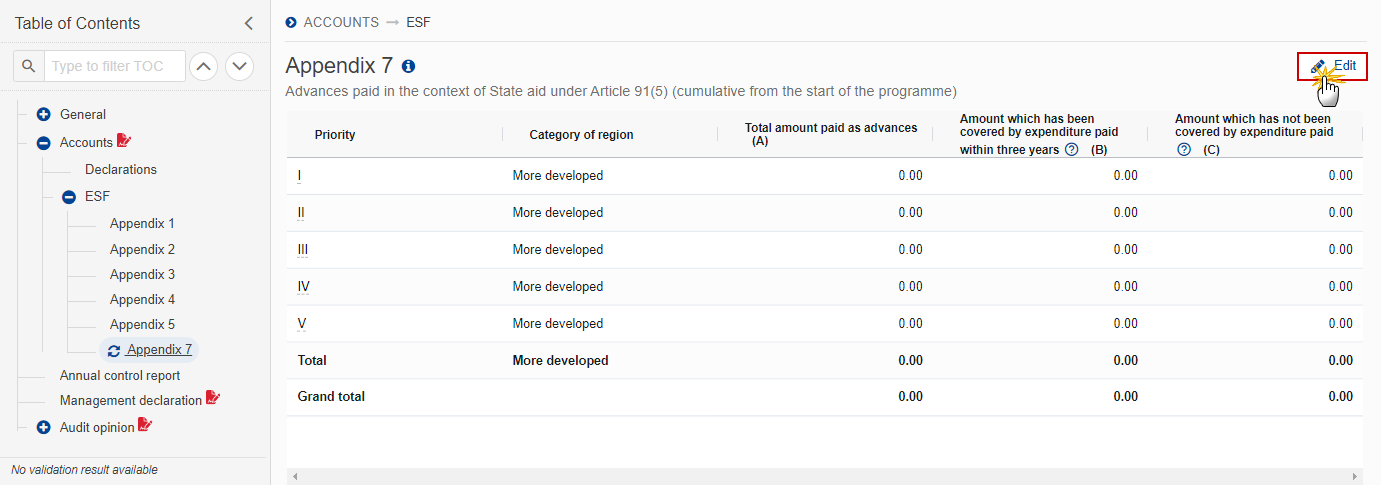Collapse the Accounts tree node

(x=43, y=143)
